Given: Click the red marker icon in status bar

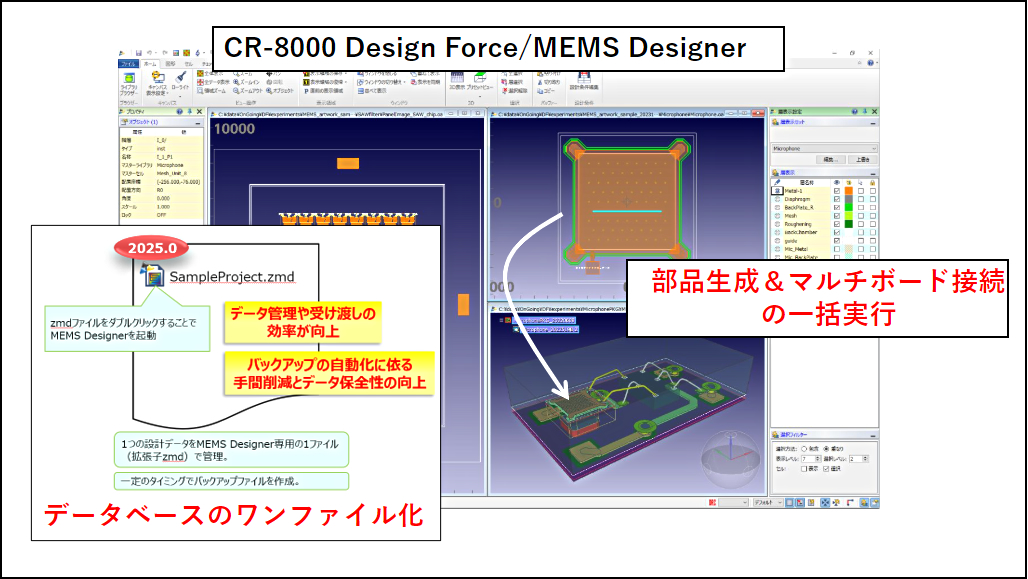Looking at the screenshot, I should (x=713, y=503).
